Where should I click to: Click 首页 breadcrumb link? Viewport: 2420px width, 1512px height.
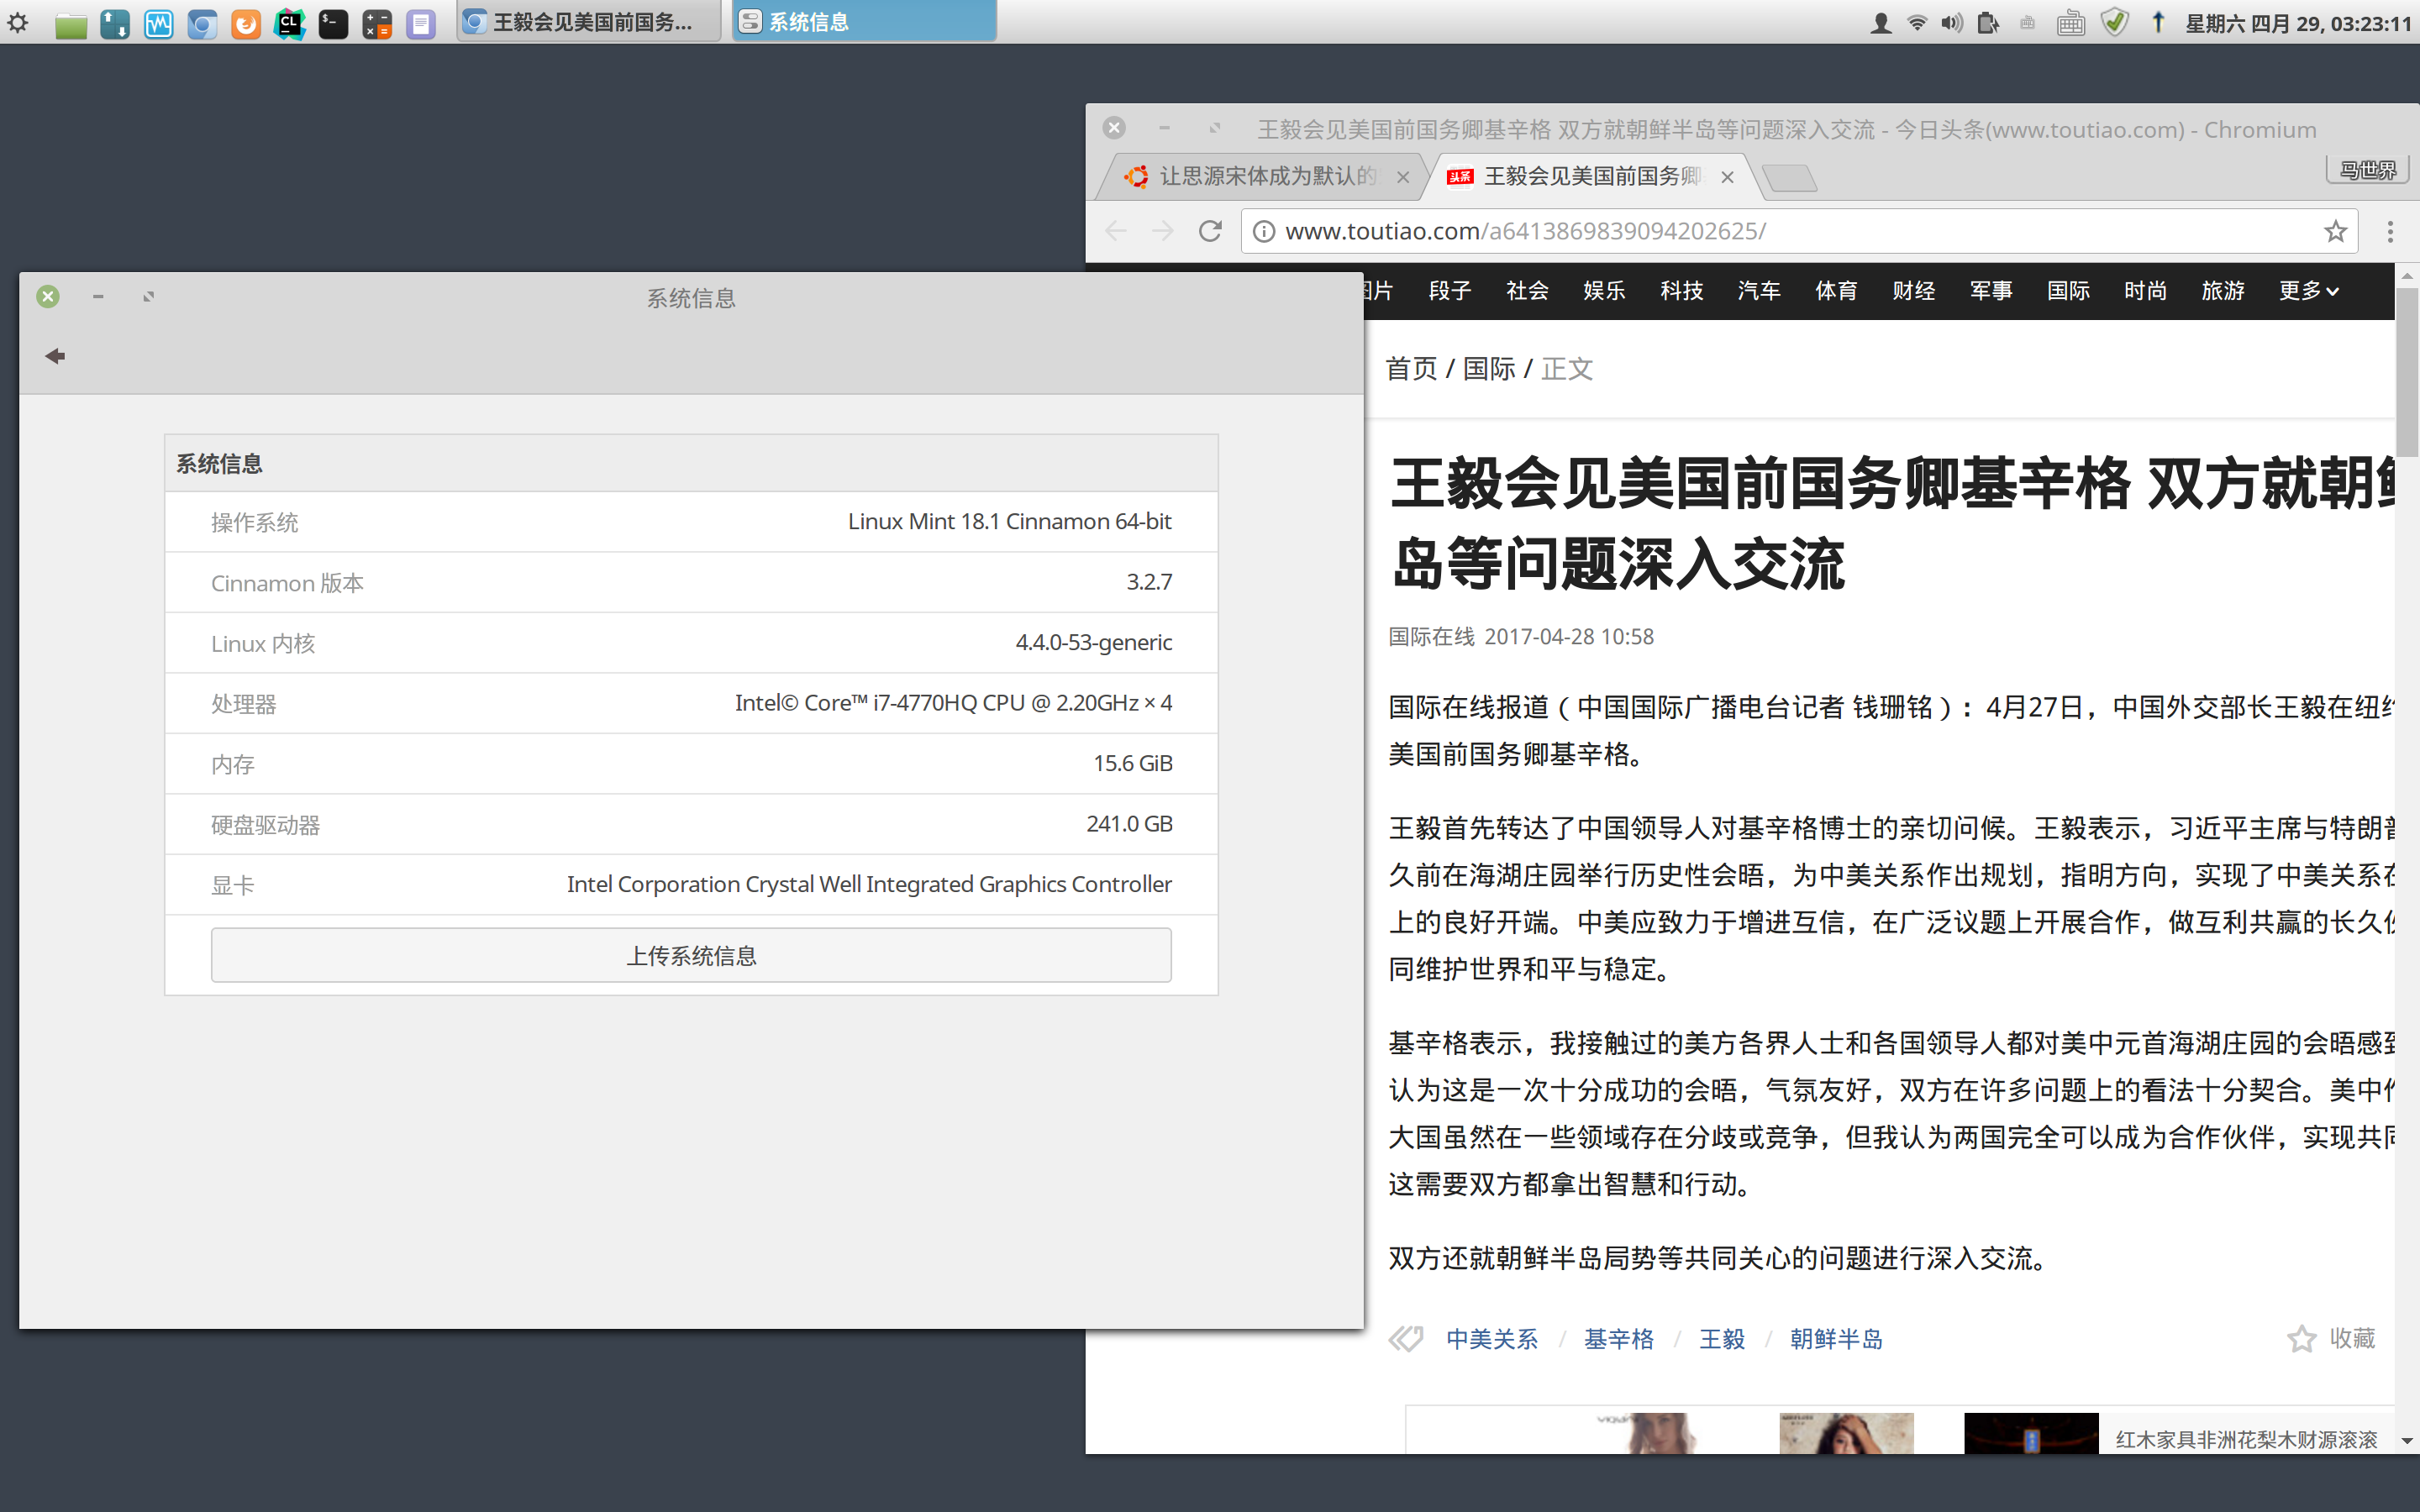point(1411,369)
